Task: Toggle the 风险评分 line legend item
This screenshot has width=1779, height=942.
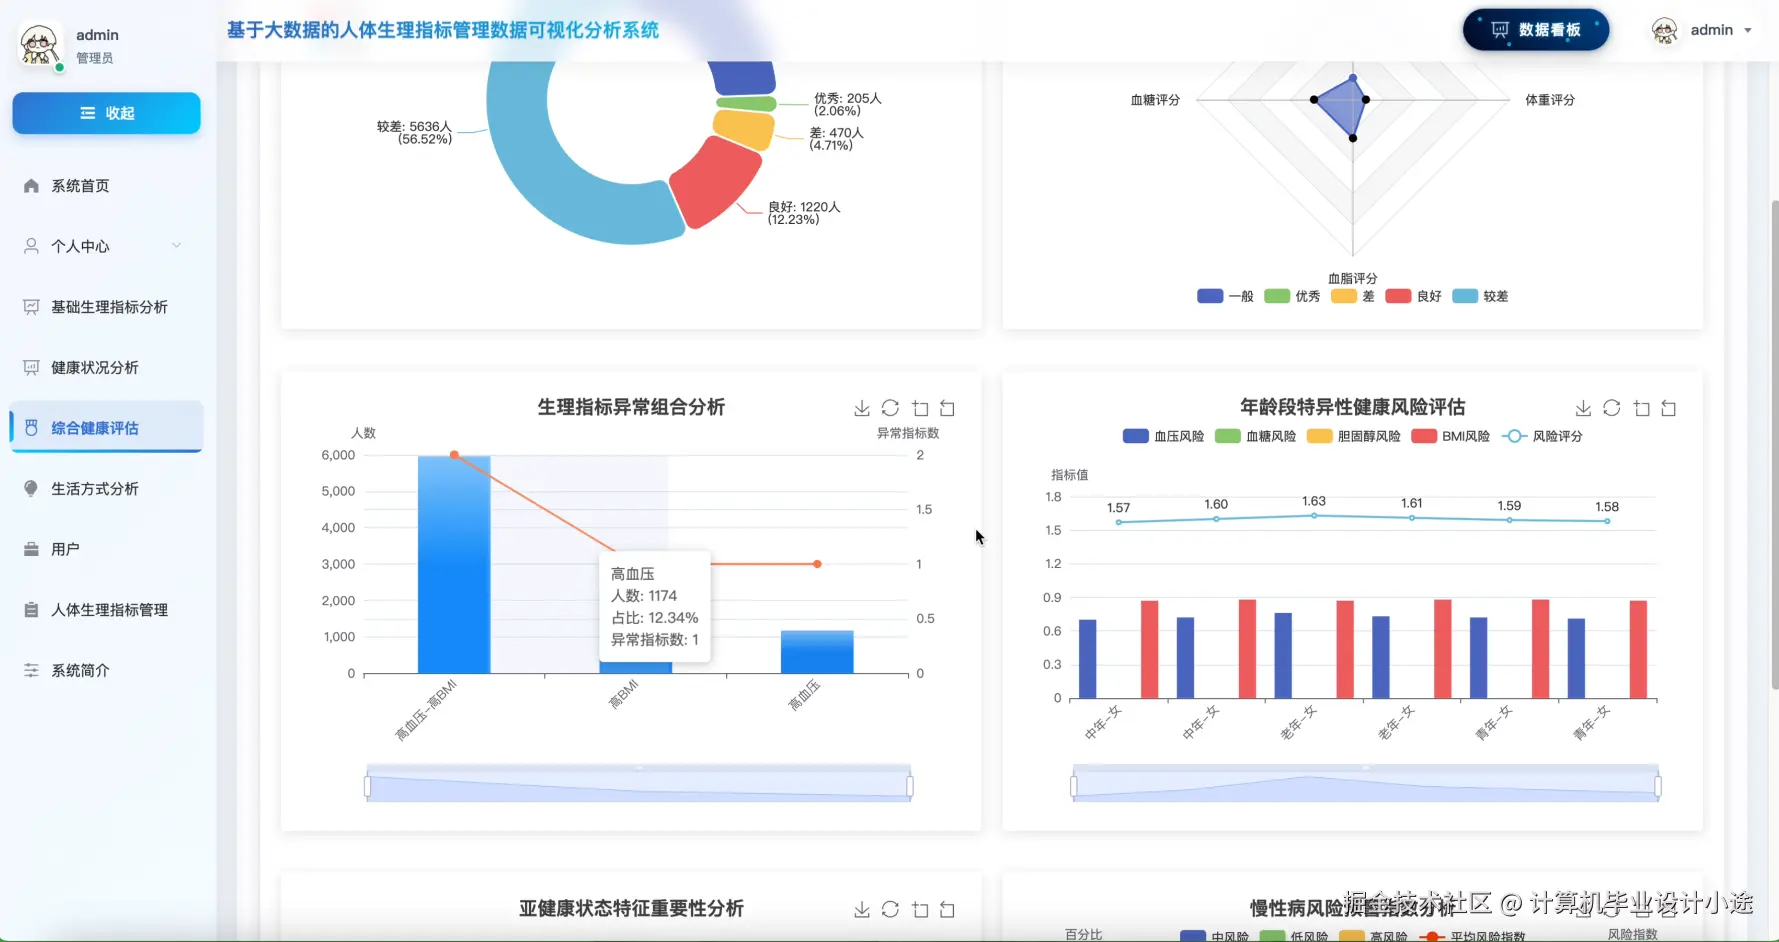Action: [1544, 436]
